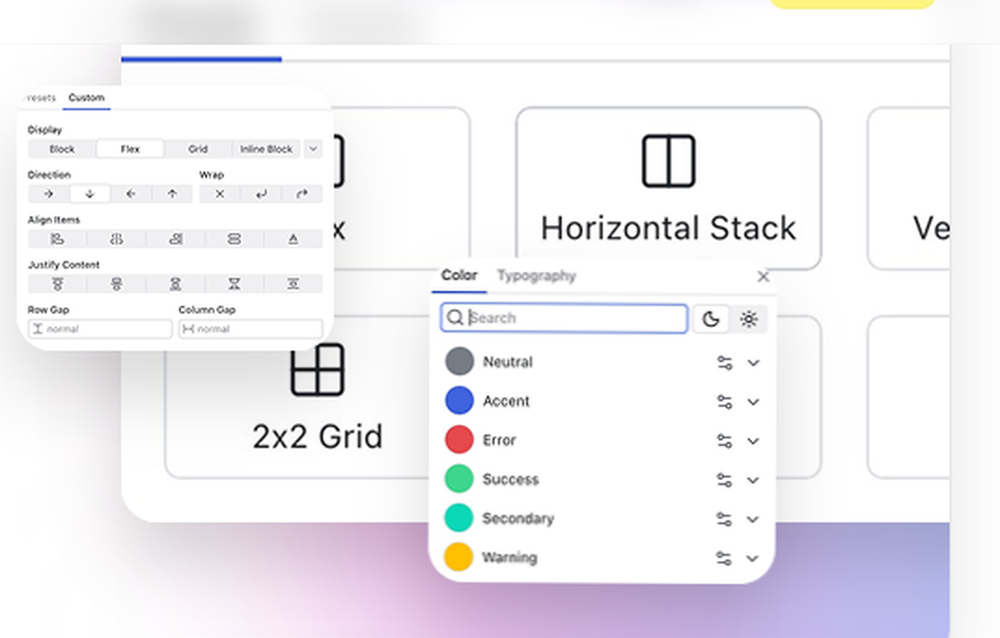The image size is (1000, 638).
Task: Select the 2x2 Grid layout card
Action: click(x=317, y=397)
